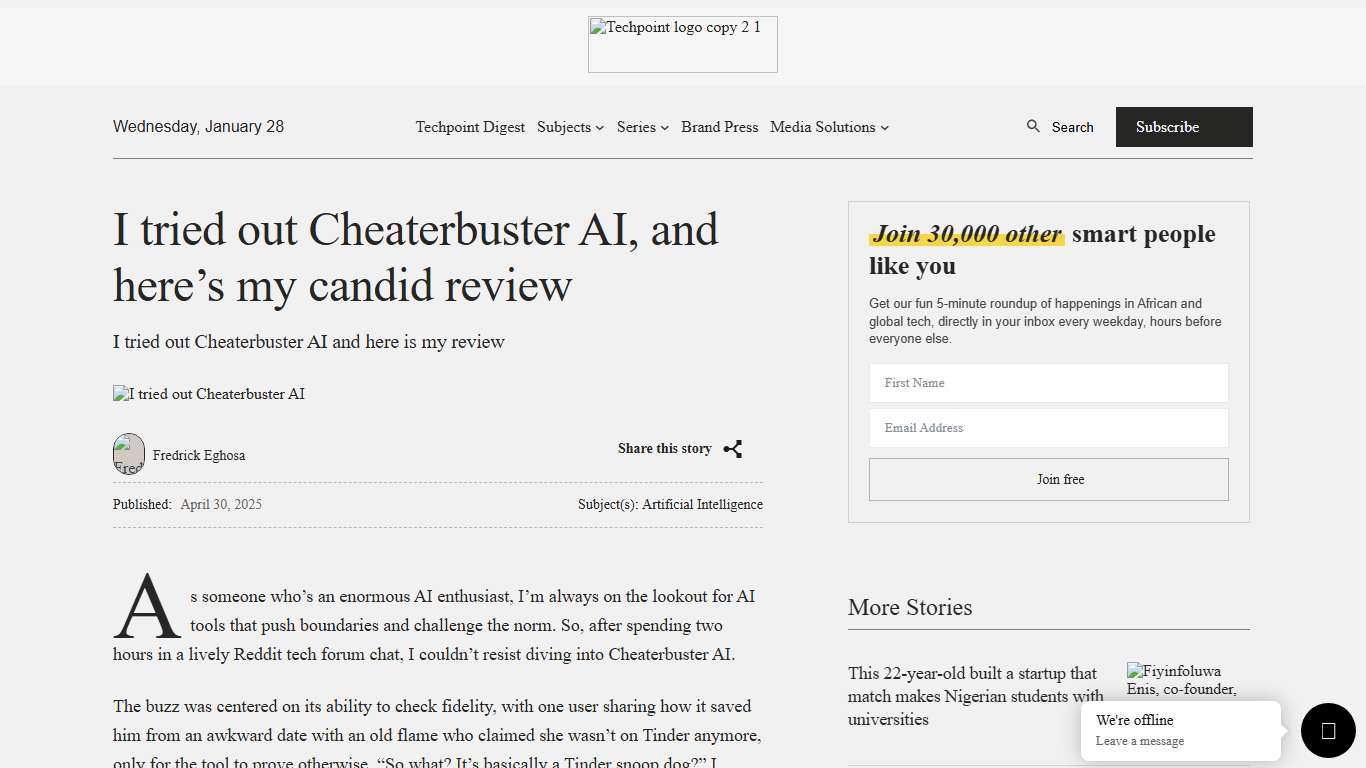Click the author name Fredrick Eghosa
Image resolution: width=1366 pixels, height=768 pixels.
tap(198, 455)
